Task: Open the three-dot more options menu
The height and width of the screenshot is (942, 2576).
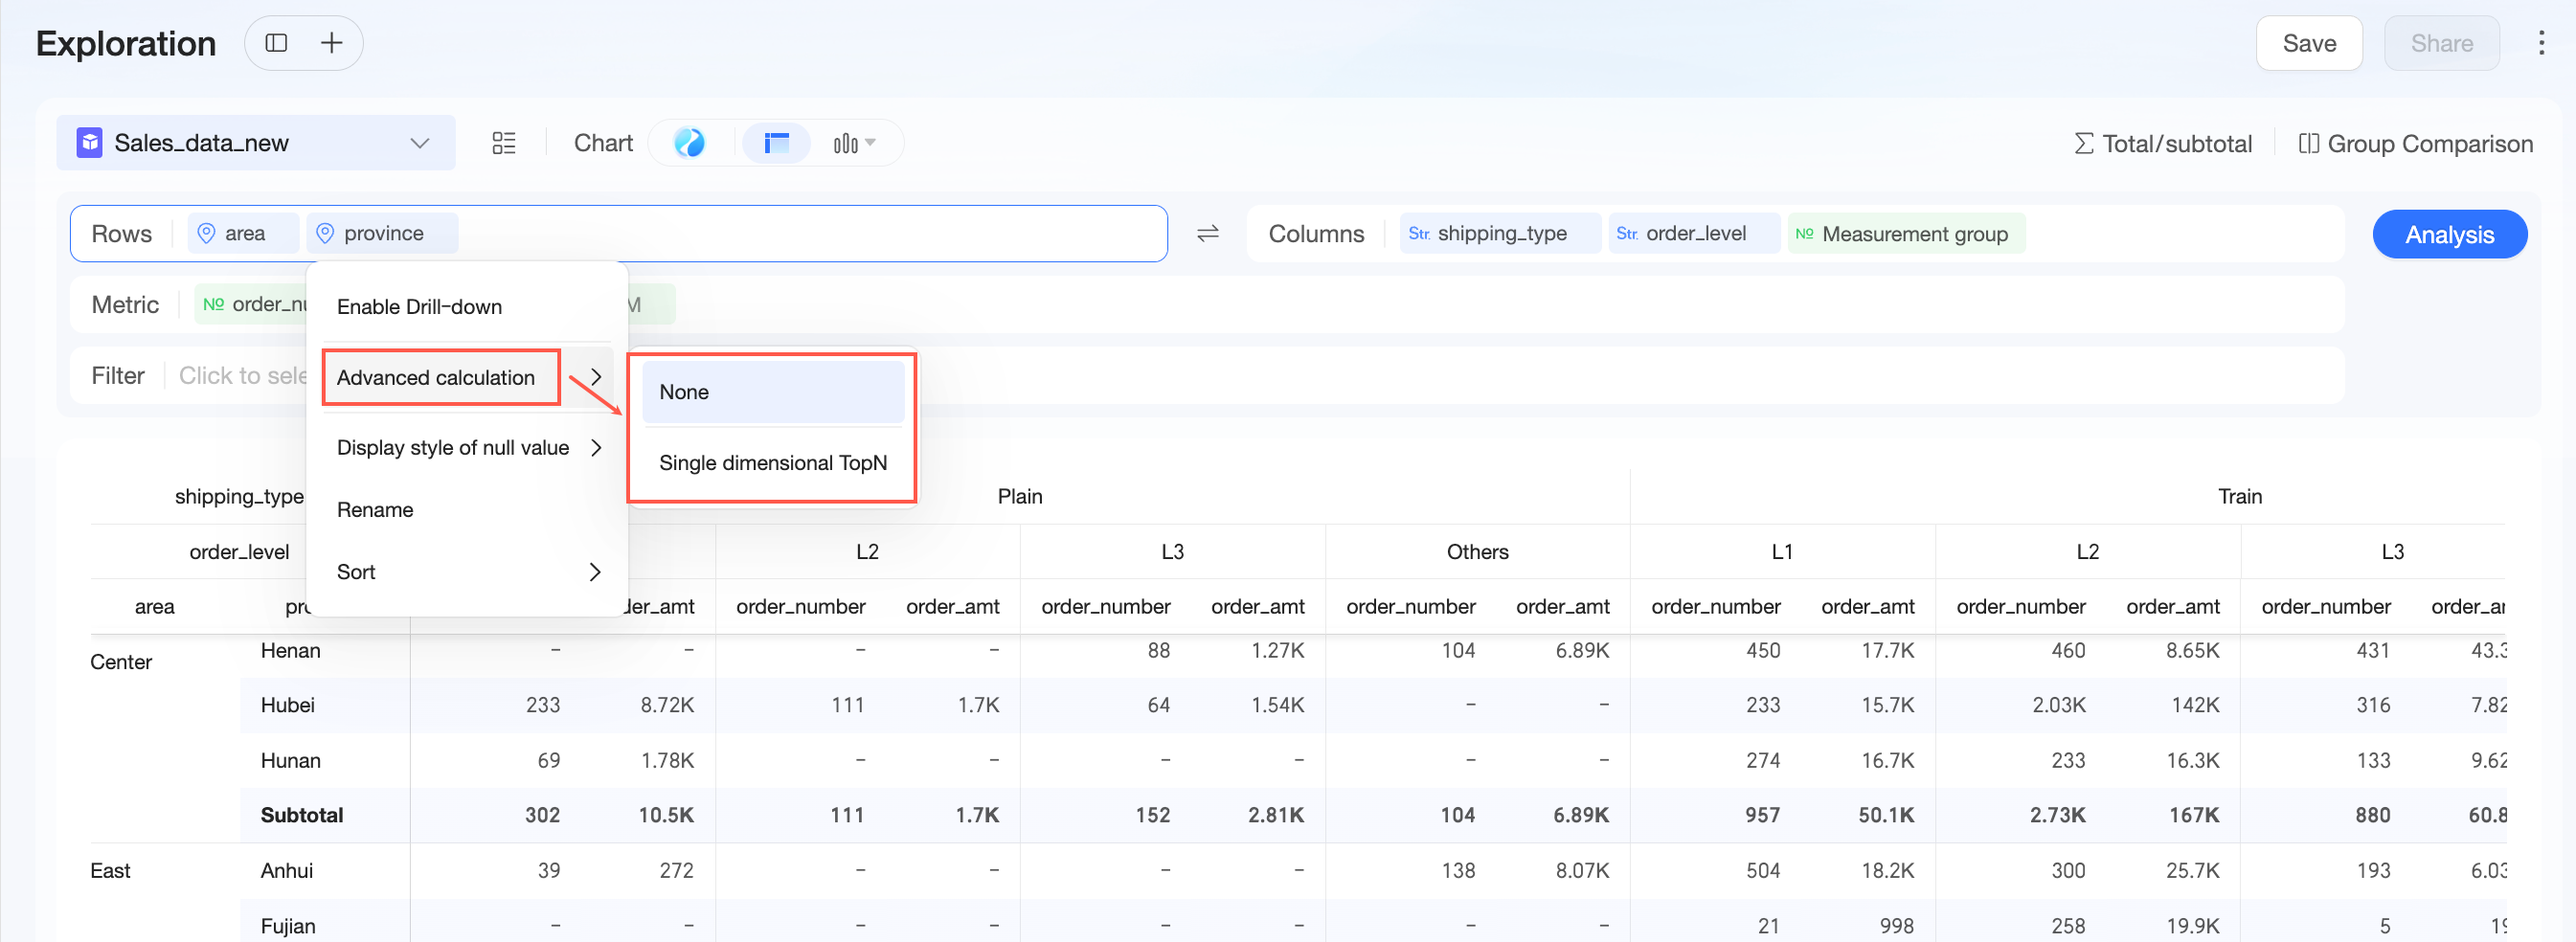Action: [x=2540, y=43]
